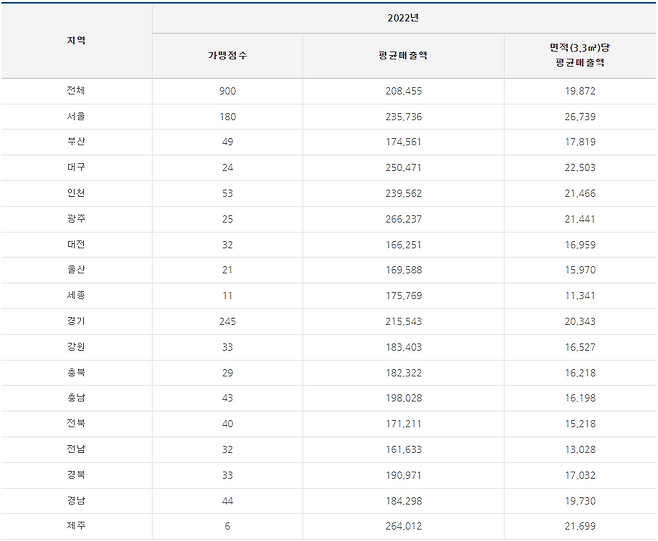
Task: Click the 면적(3.3㎡)당 평균매출액 header
Action: [x=579, y=55]
